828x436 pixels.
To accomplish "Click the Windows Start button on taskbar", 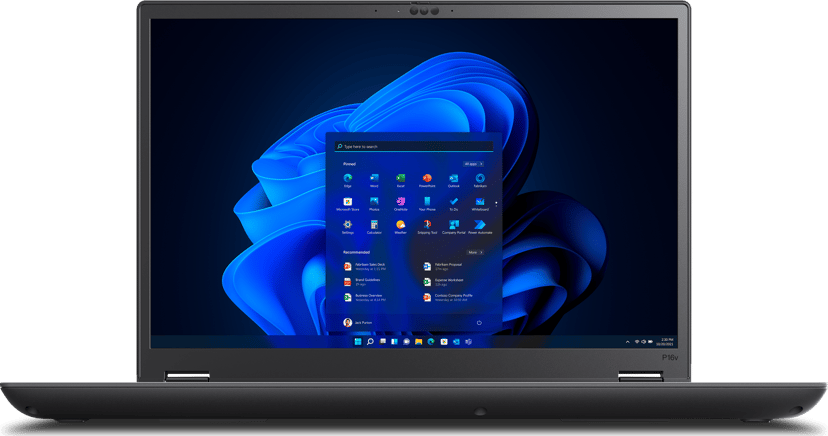I will click(x=358, y=342).
